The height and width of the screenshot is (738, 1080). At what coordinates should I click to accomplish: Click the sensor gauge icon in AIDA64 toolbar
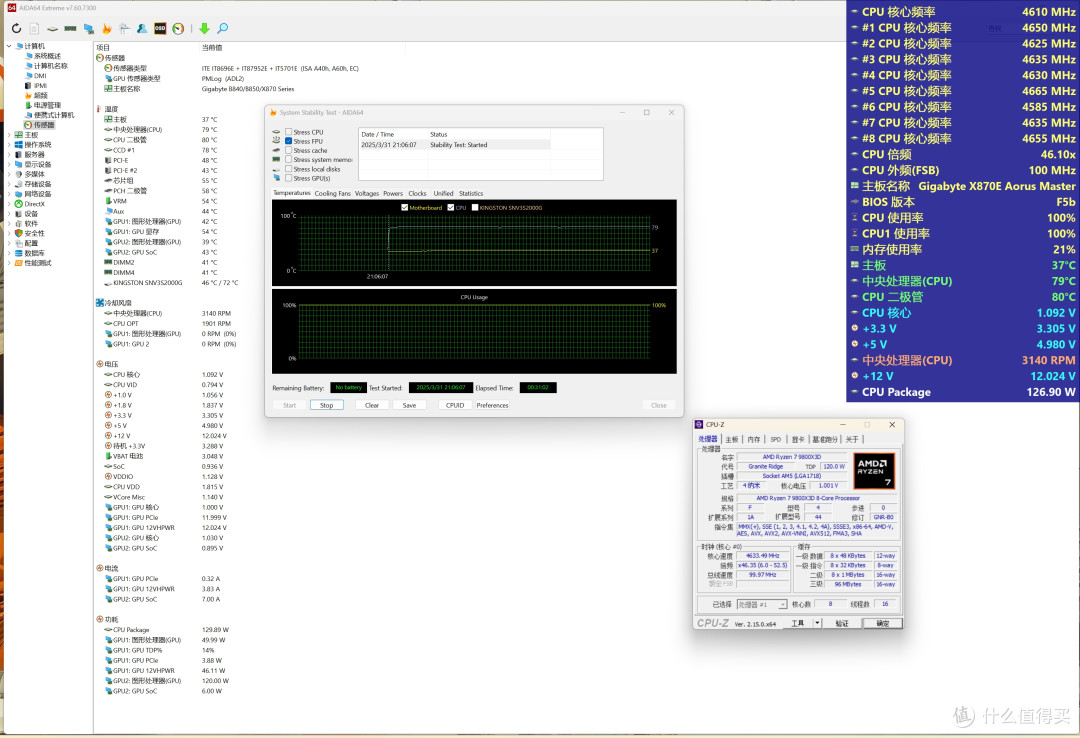(x=178, y=28)
